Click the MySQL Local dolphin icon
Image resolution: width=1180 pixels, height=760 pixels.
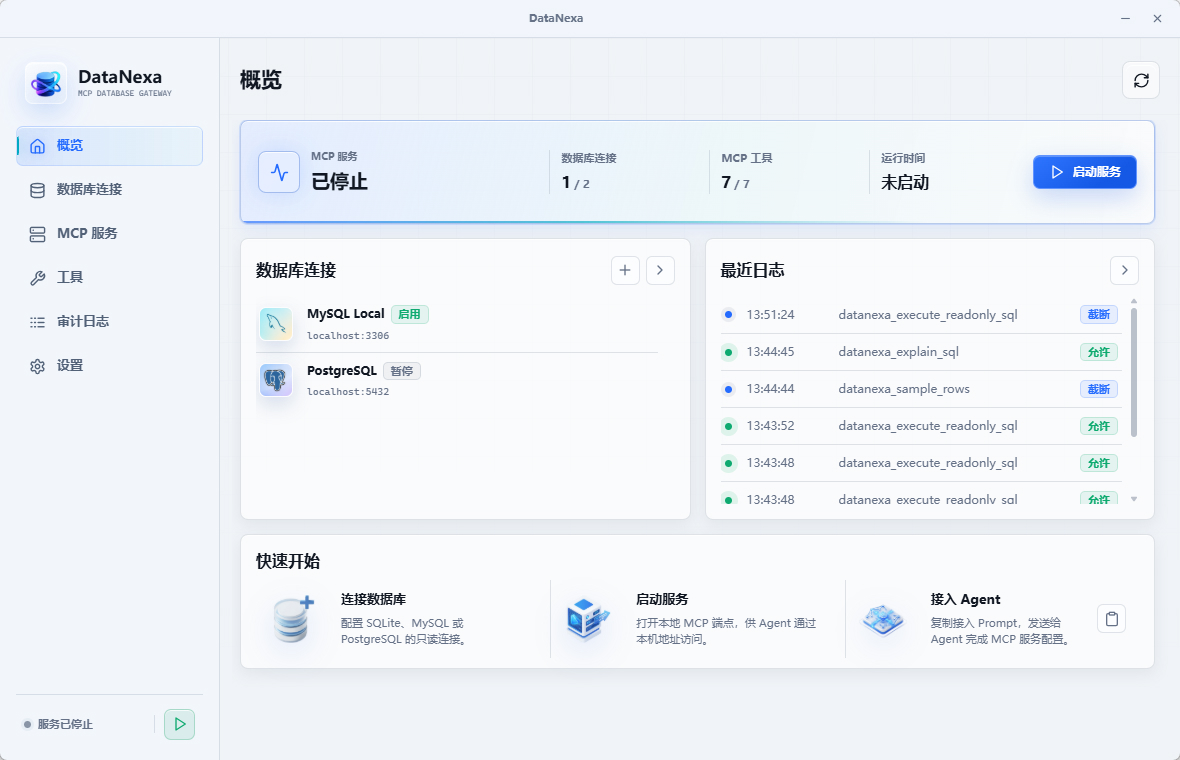[276, 324]
